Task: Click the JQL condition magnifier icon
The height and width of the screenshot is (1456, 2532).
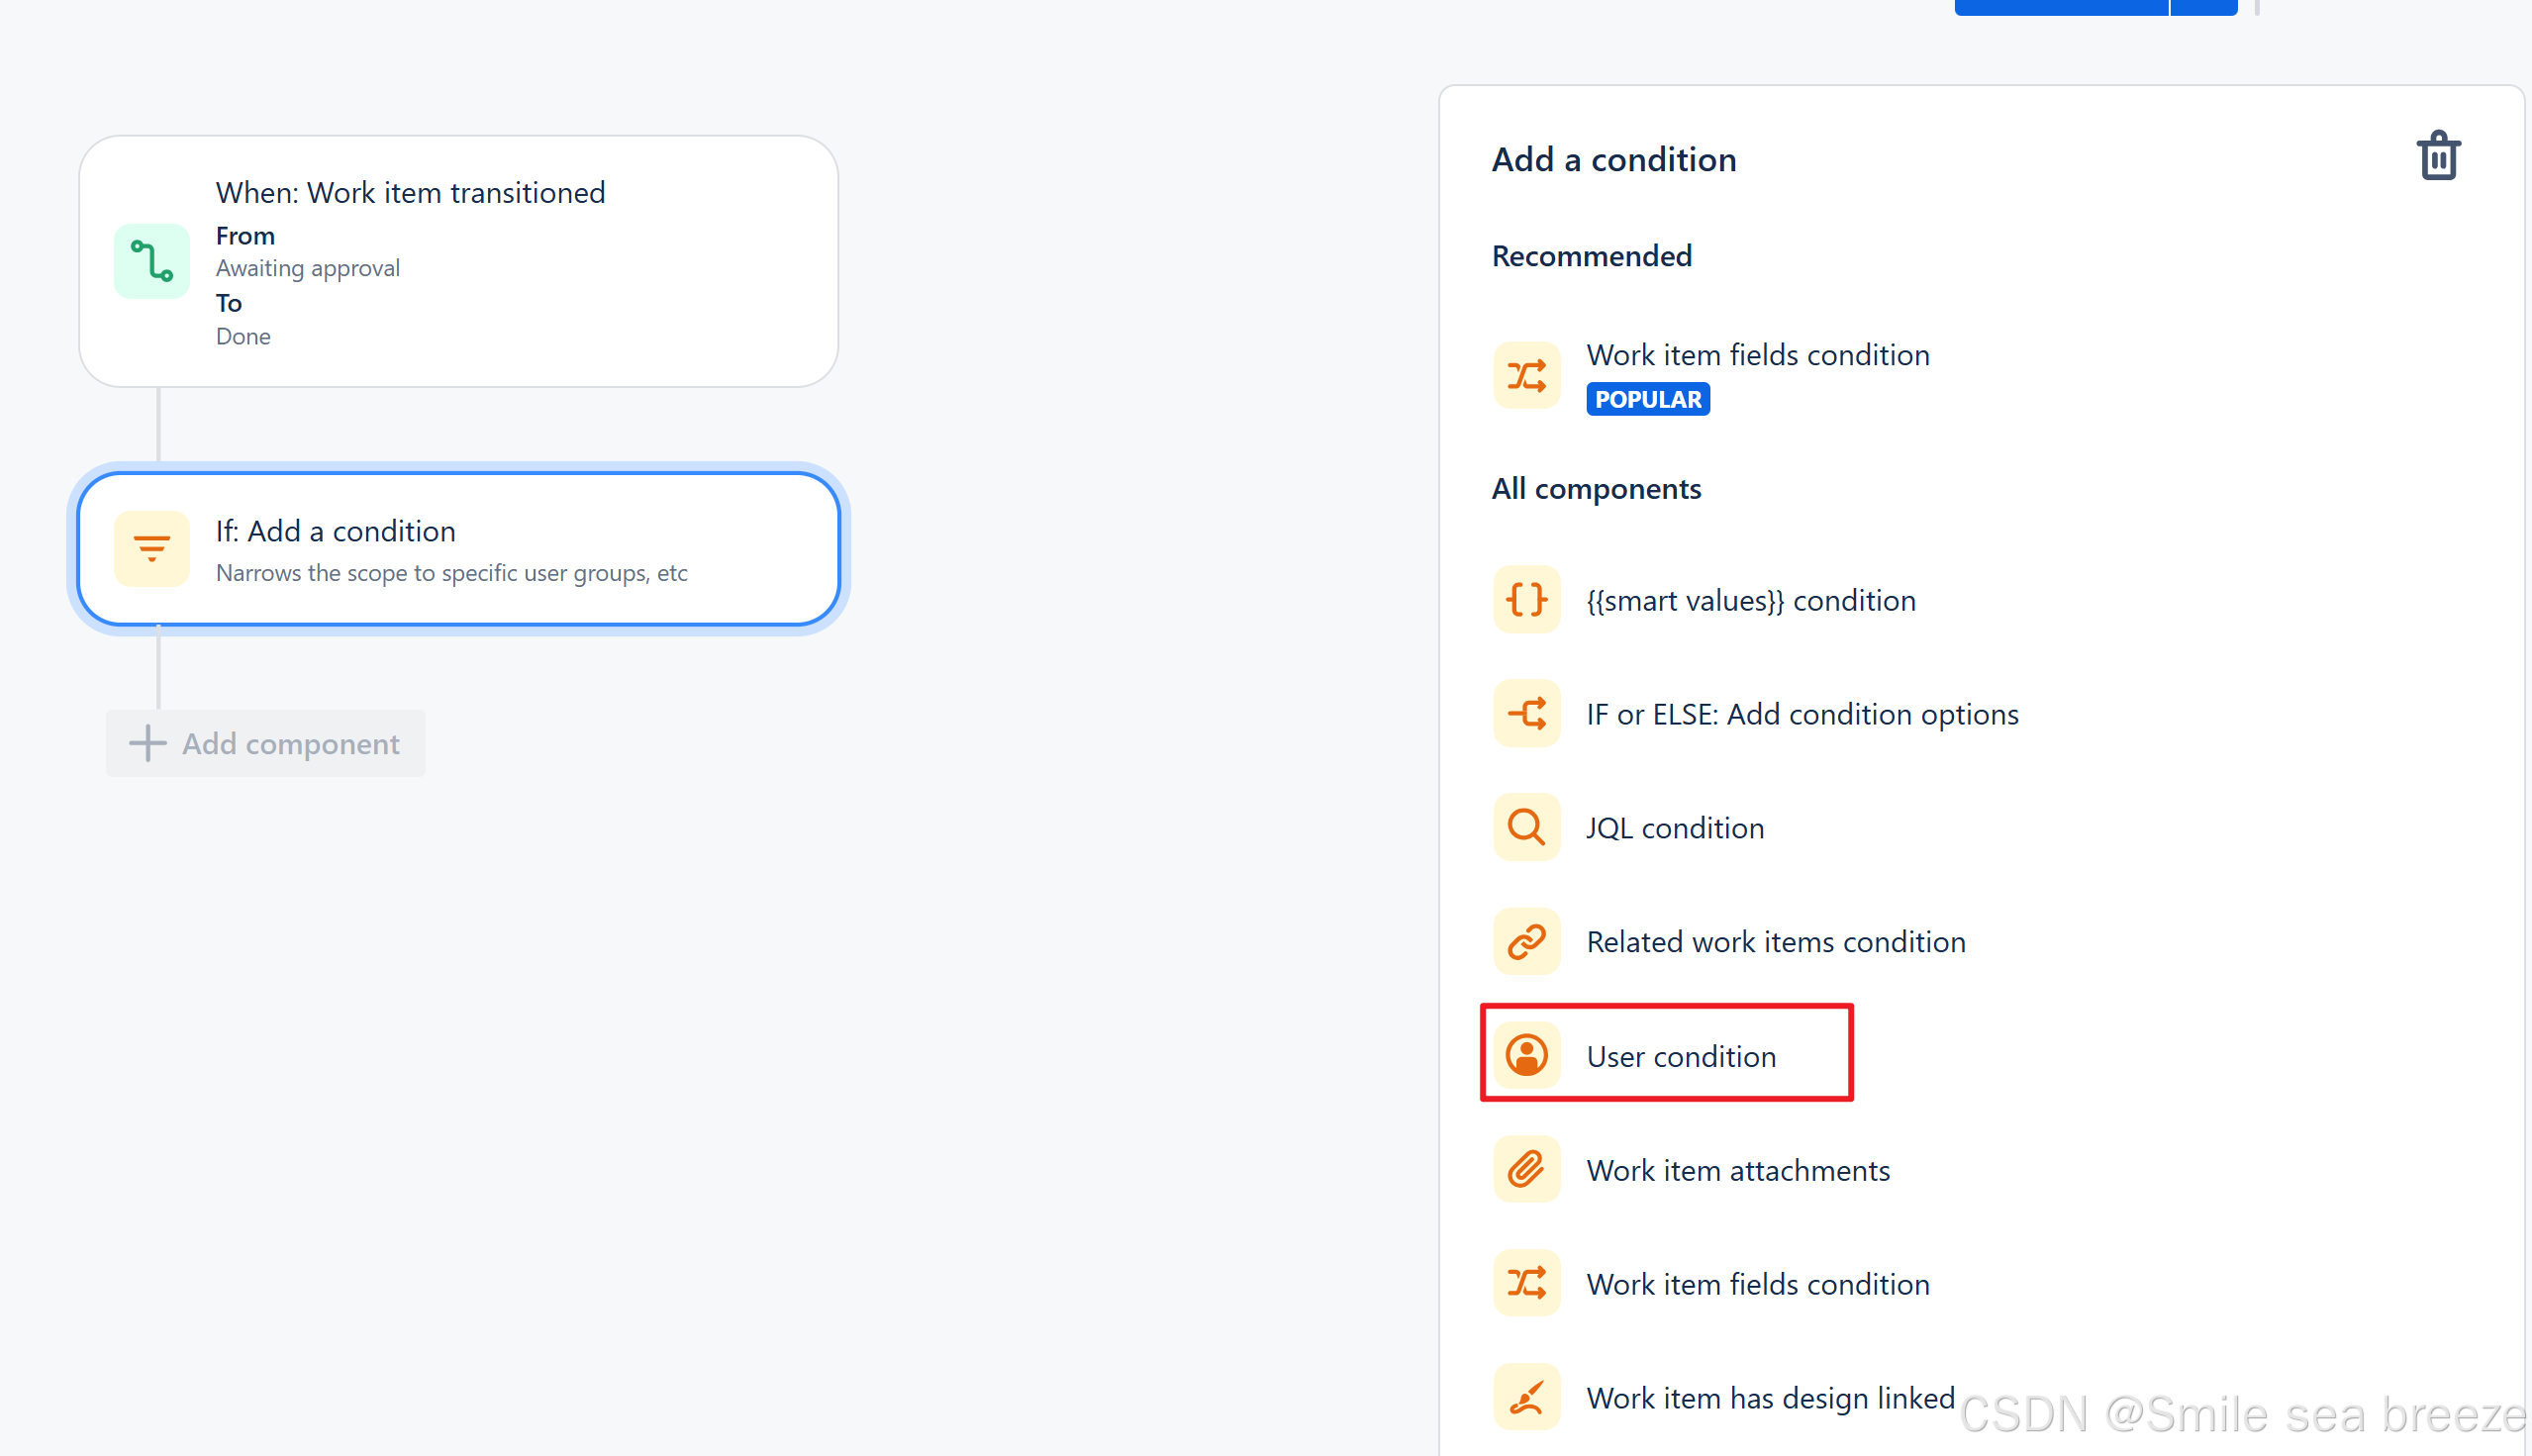Action: pyautogui.click(x=1525, y=827)
